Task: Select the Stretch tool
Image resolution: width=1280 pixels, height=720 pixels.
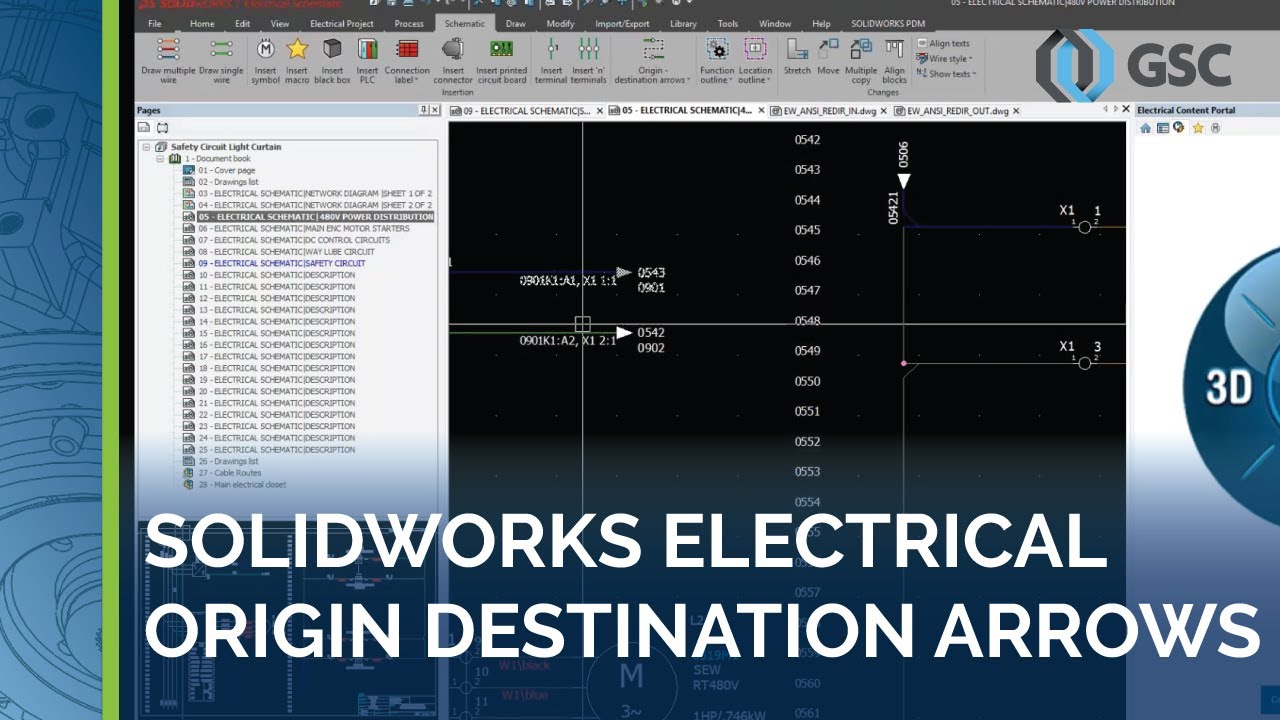Action: (x=797, y=58)
